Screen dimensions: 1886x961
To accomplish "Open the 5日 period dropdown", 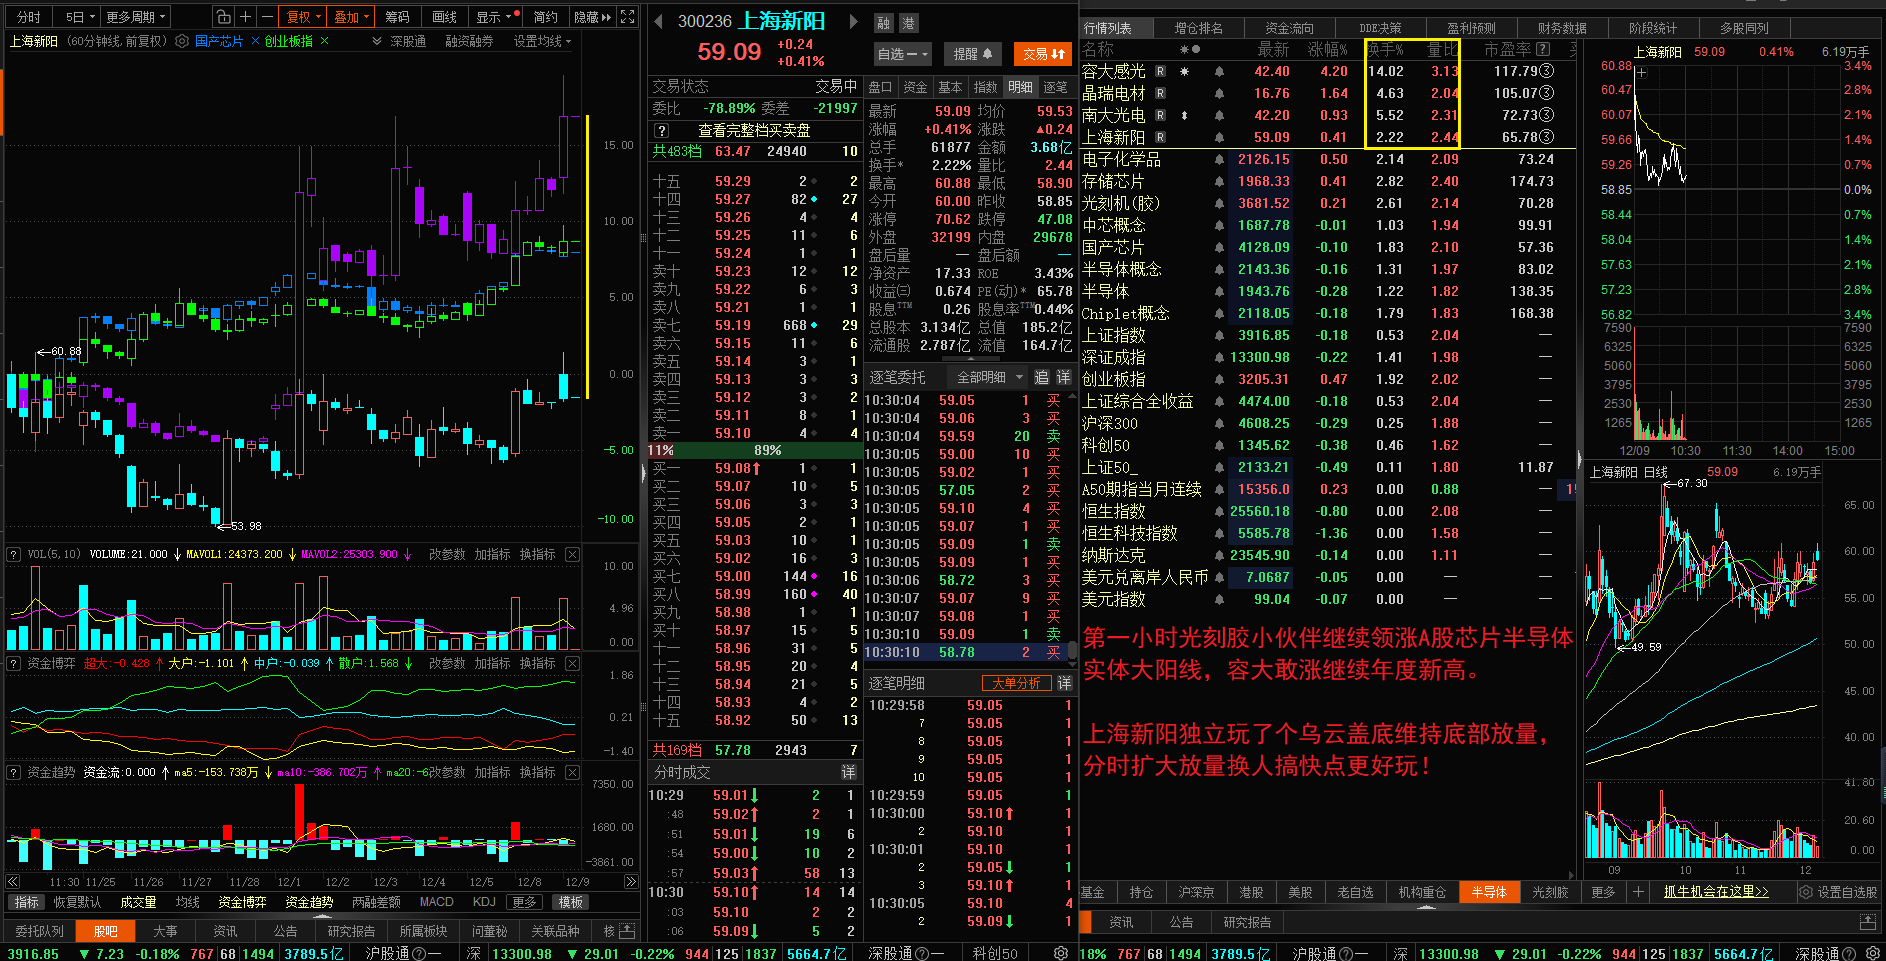I will coord(79,17).
